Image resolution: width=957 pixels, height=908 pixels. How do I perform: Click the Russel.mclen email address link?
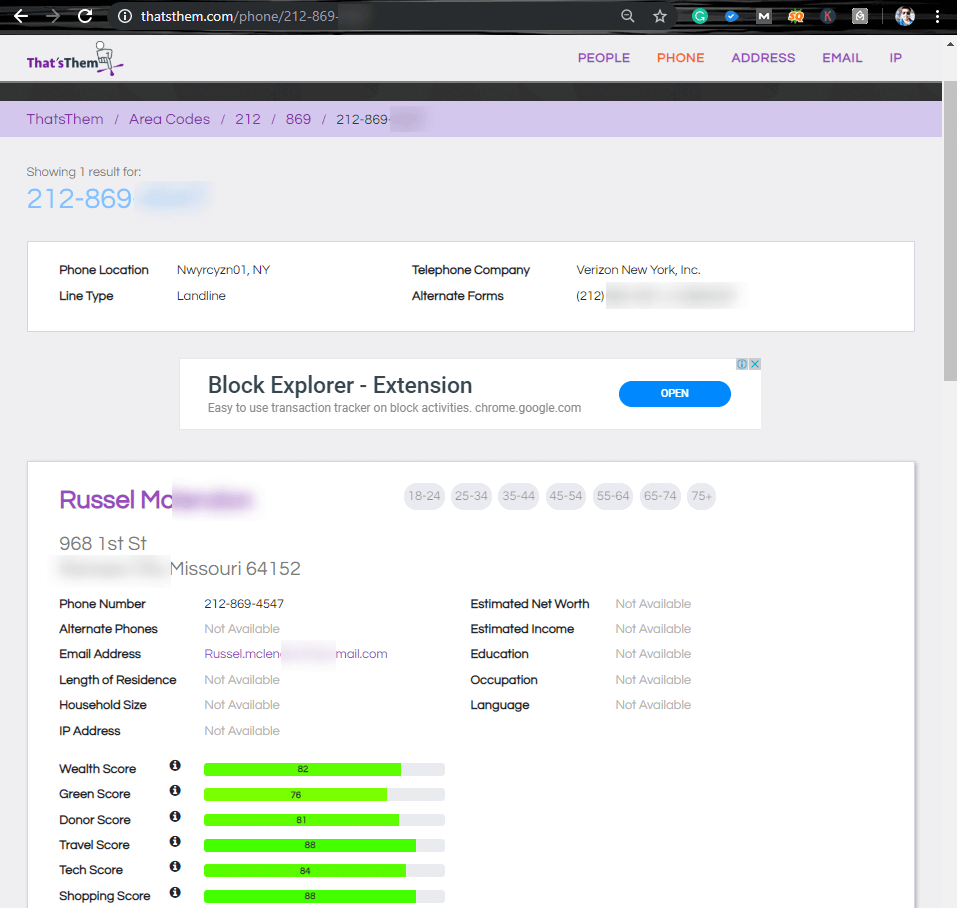click(295, 654)
